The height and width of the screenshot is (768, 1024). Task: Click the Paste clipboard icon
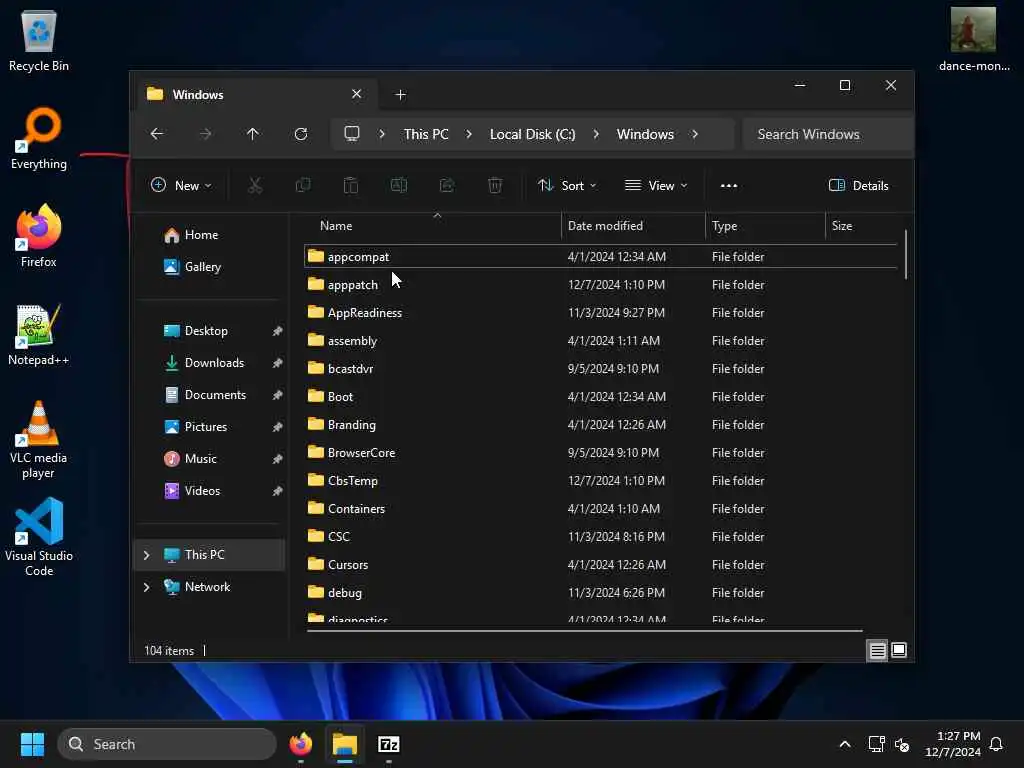[351, 185]
